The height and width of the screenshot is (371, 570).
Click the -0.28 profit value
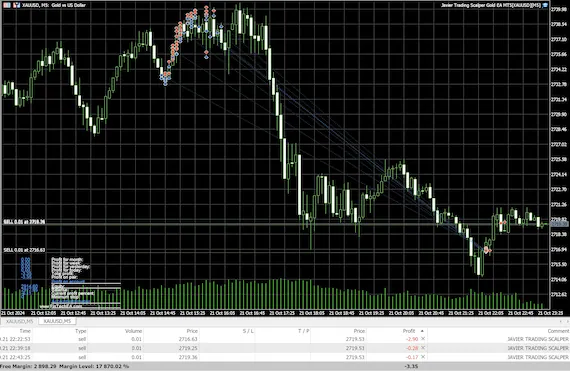coord(412,348)
